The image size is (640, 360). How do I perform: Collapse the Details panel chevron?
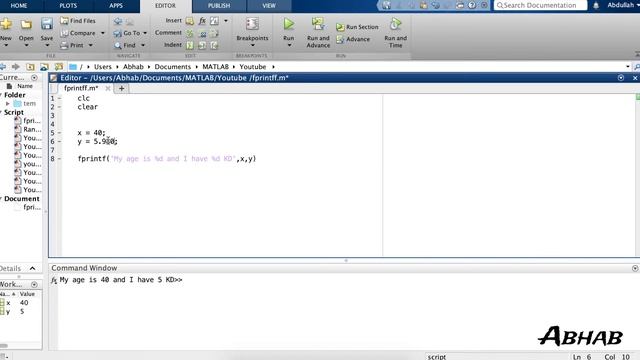33,268
